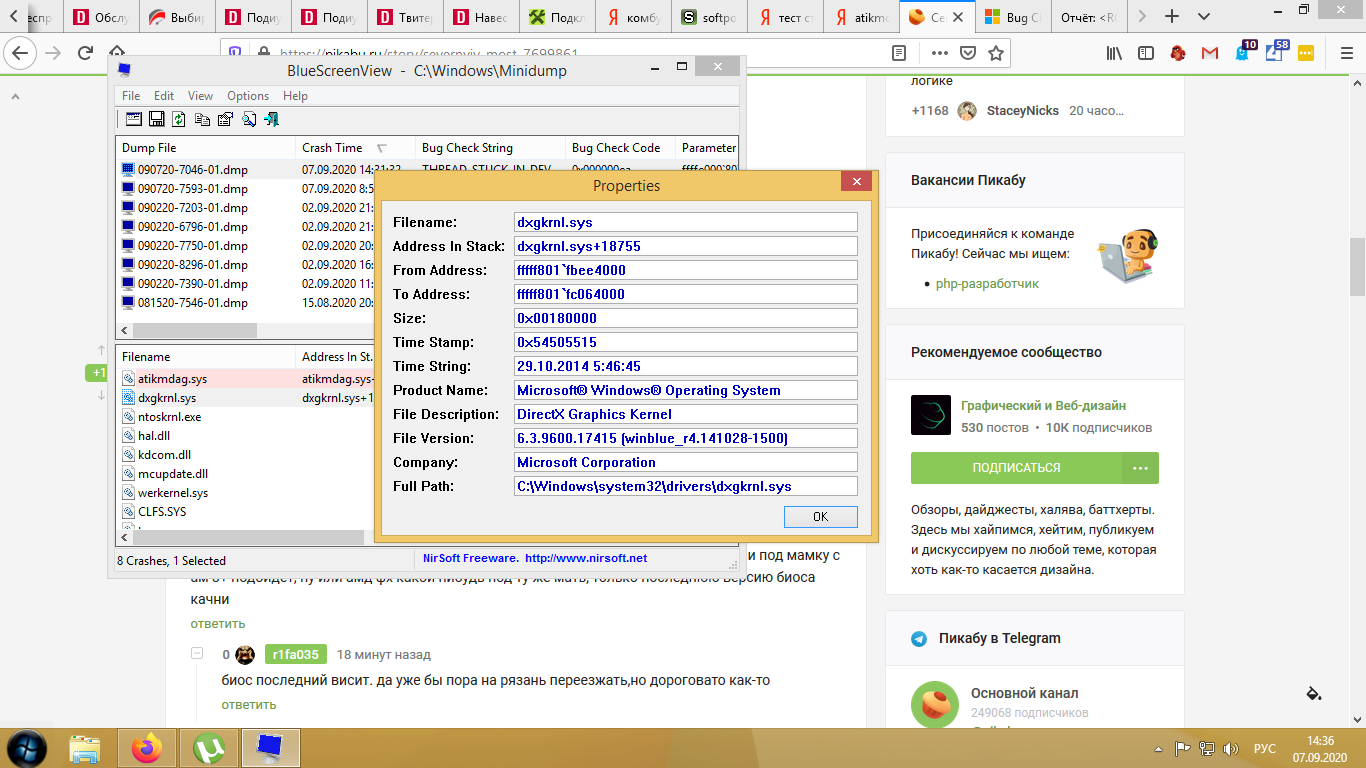1366x768 pixels.
Task: Select dump file 090720-7046-01.dmp
Action: point(193,170)
